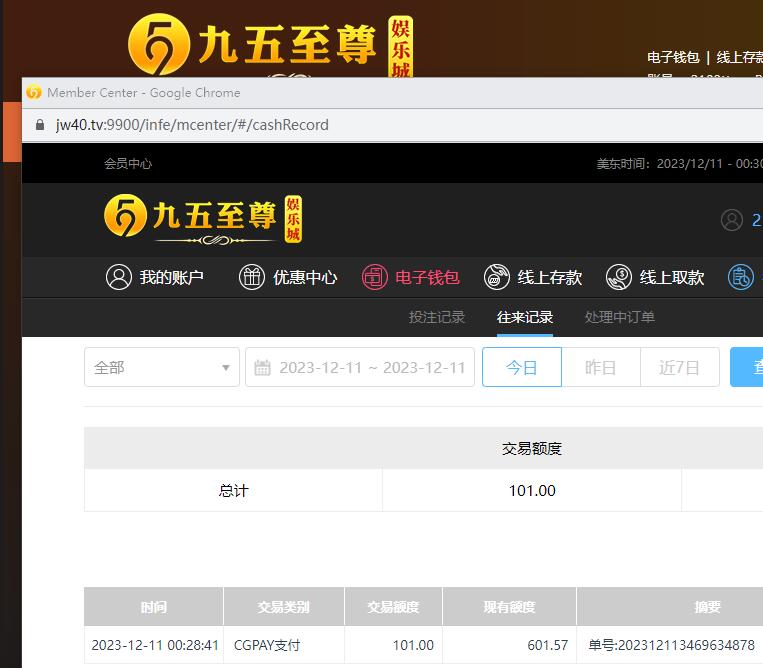Image resolution: width=763 pixels, height=668 pixels.
Task: Go to 电子钱包 menu item
Action: (427, 277)
